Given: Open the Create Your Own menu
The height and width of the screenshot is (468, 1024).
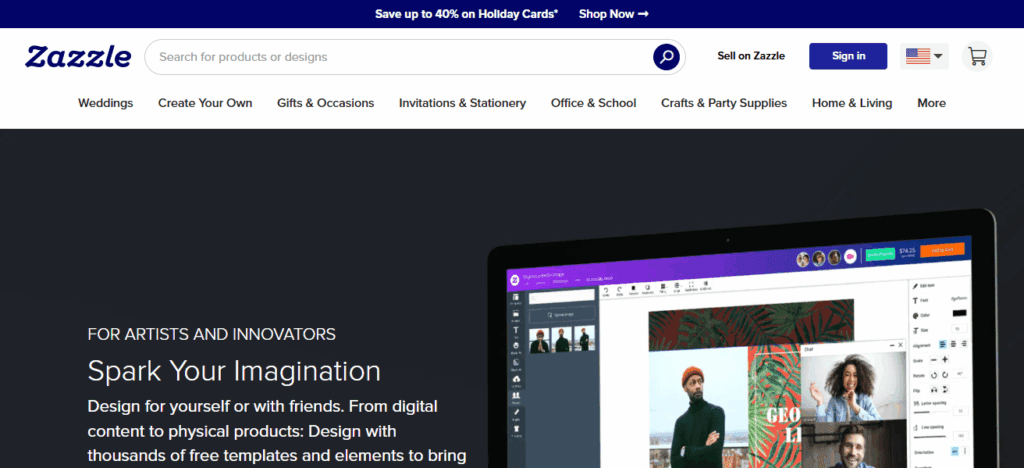Looking at the screenshot, I should pos(205,103).
